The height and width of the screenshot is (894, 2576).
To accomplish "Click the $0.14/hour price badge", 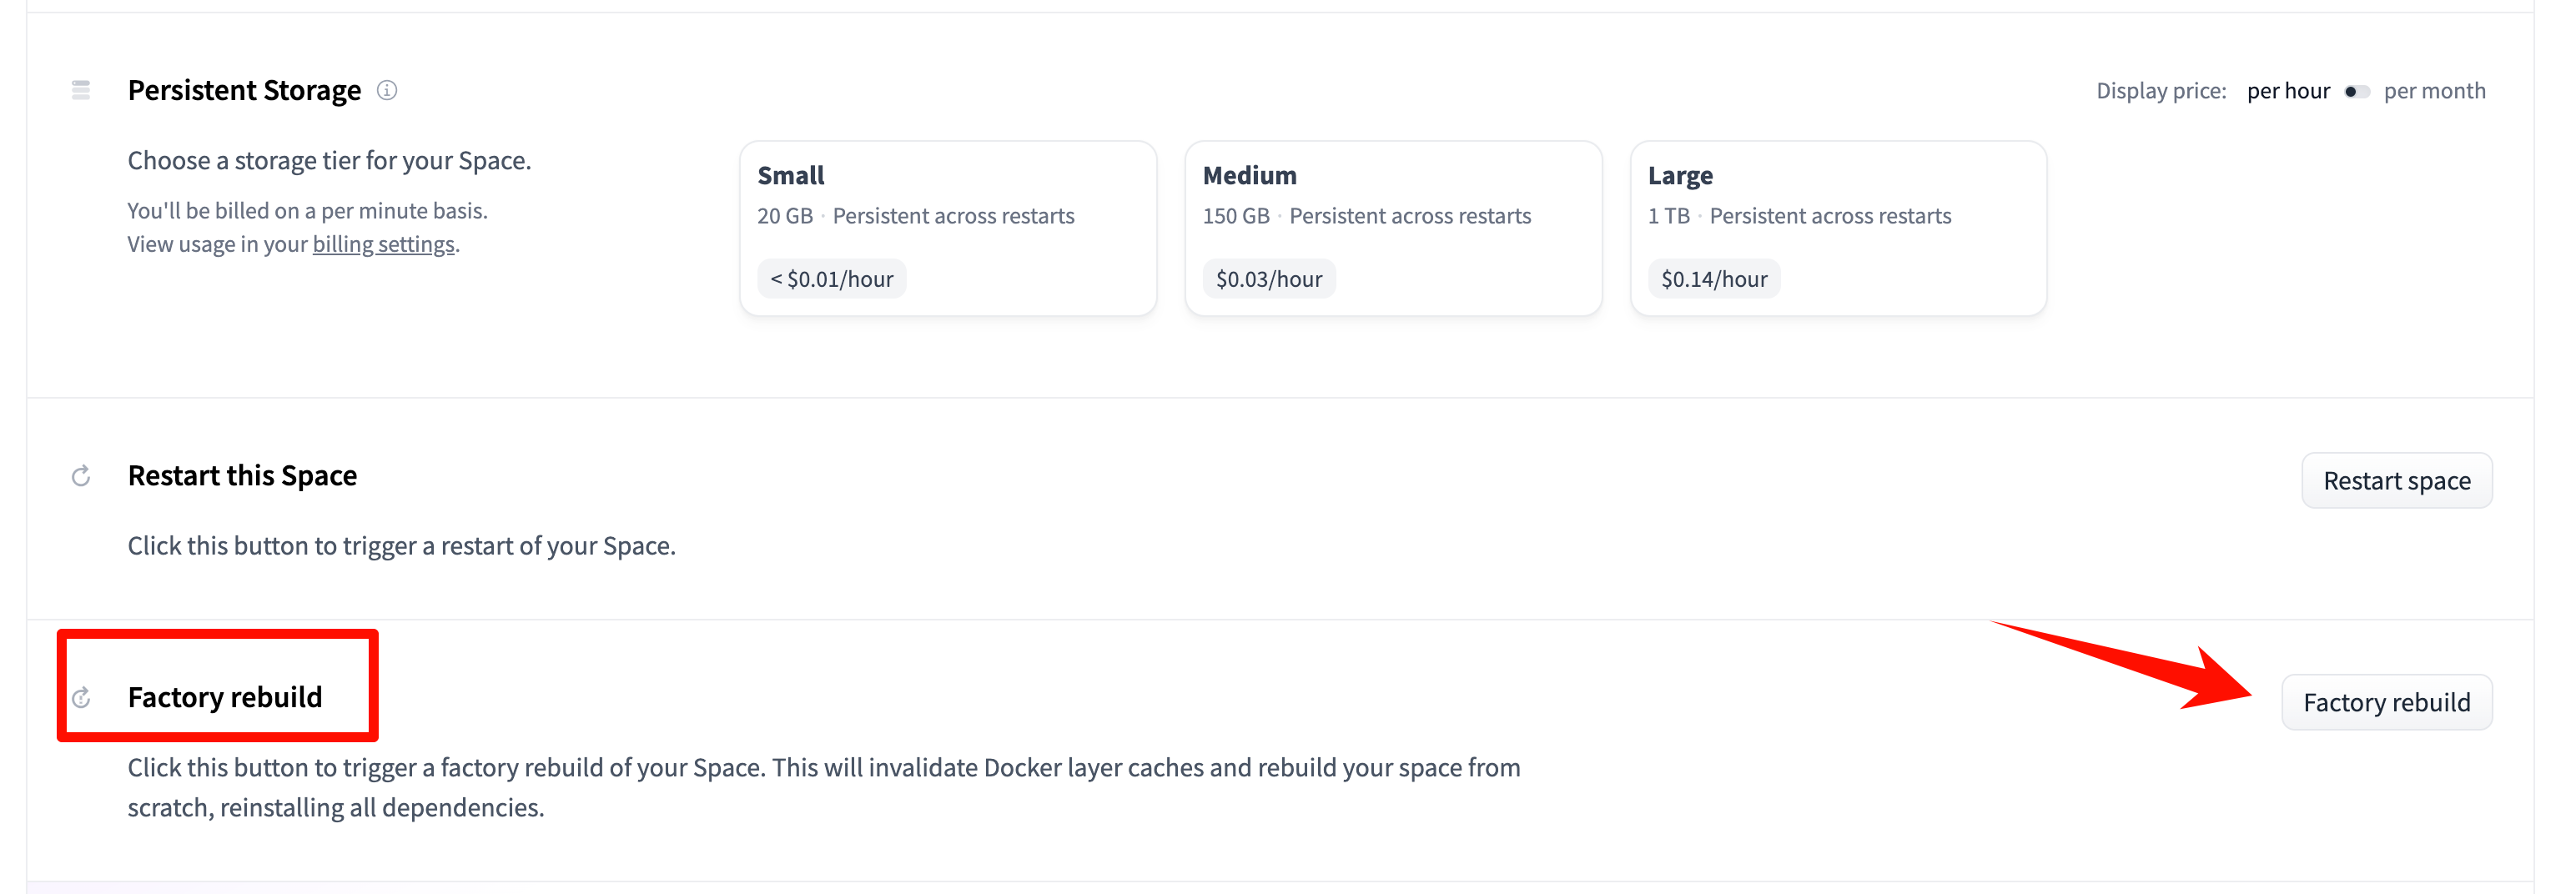I will tap(1714, 279).
